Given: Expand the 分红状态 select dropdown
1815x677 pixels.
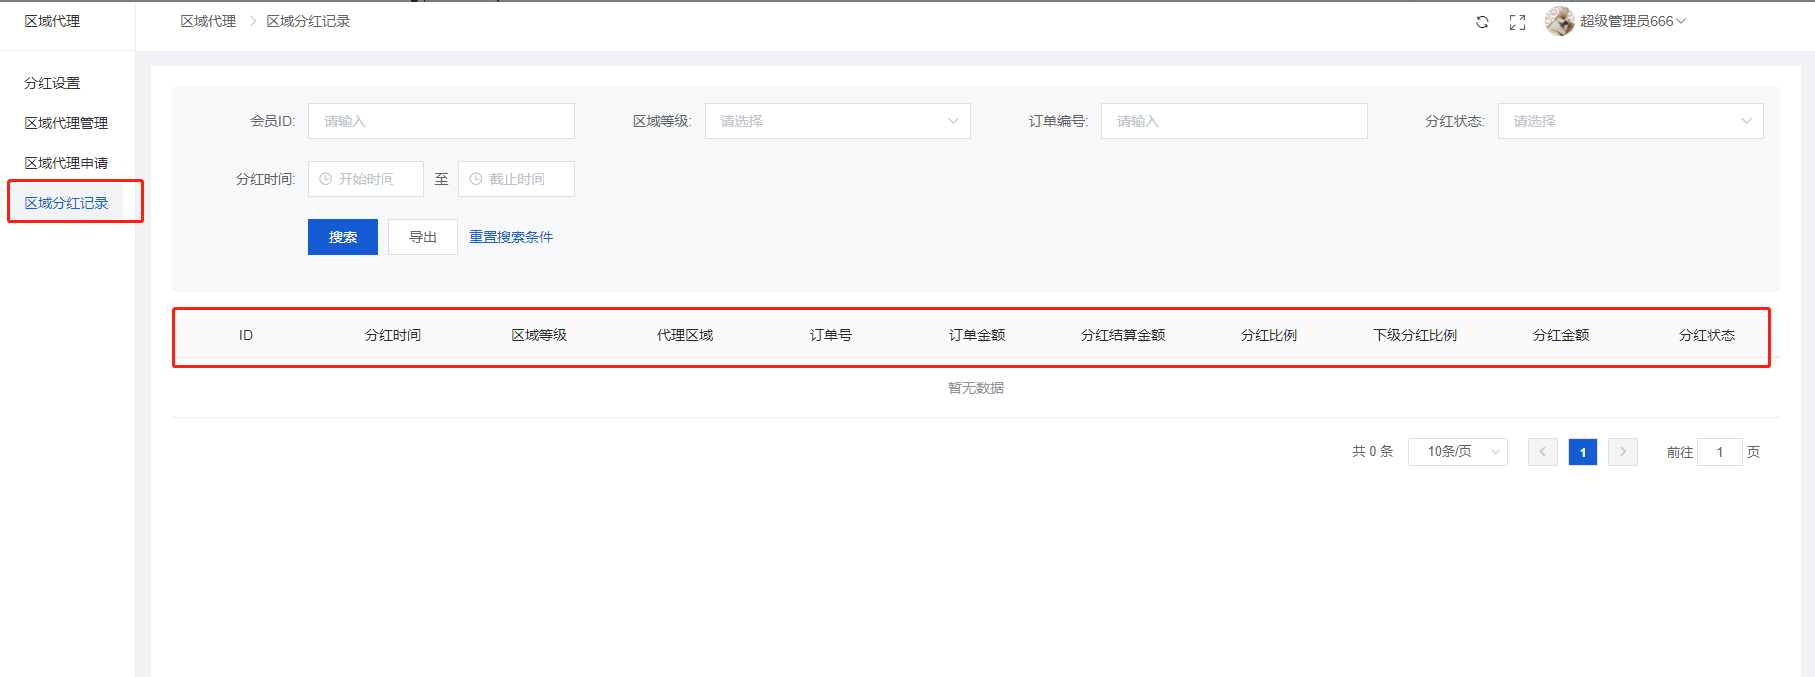Looking at the screenshot, I should coord(1630,121).
